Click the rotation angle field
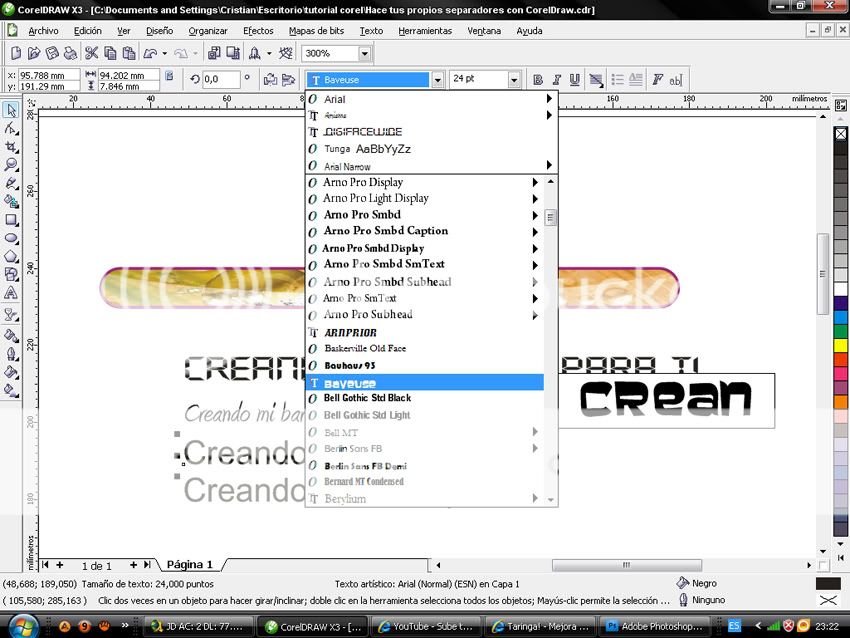 (221, 79)
